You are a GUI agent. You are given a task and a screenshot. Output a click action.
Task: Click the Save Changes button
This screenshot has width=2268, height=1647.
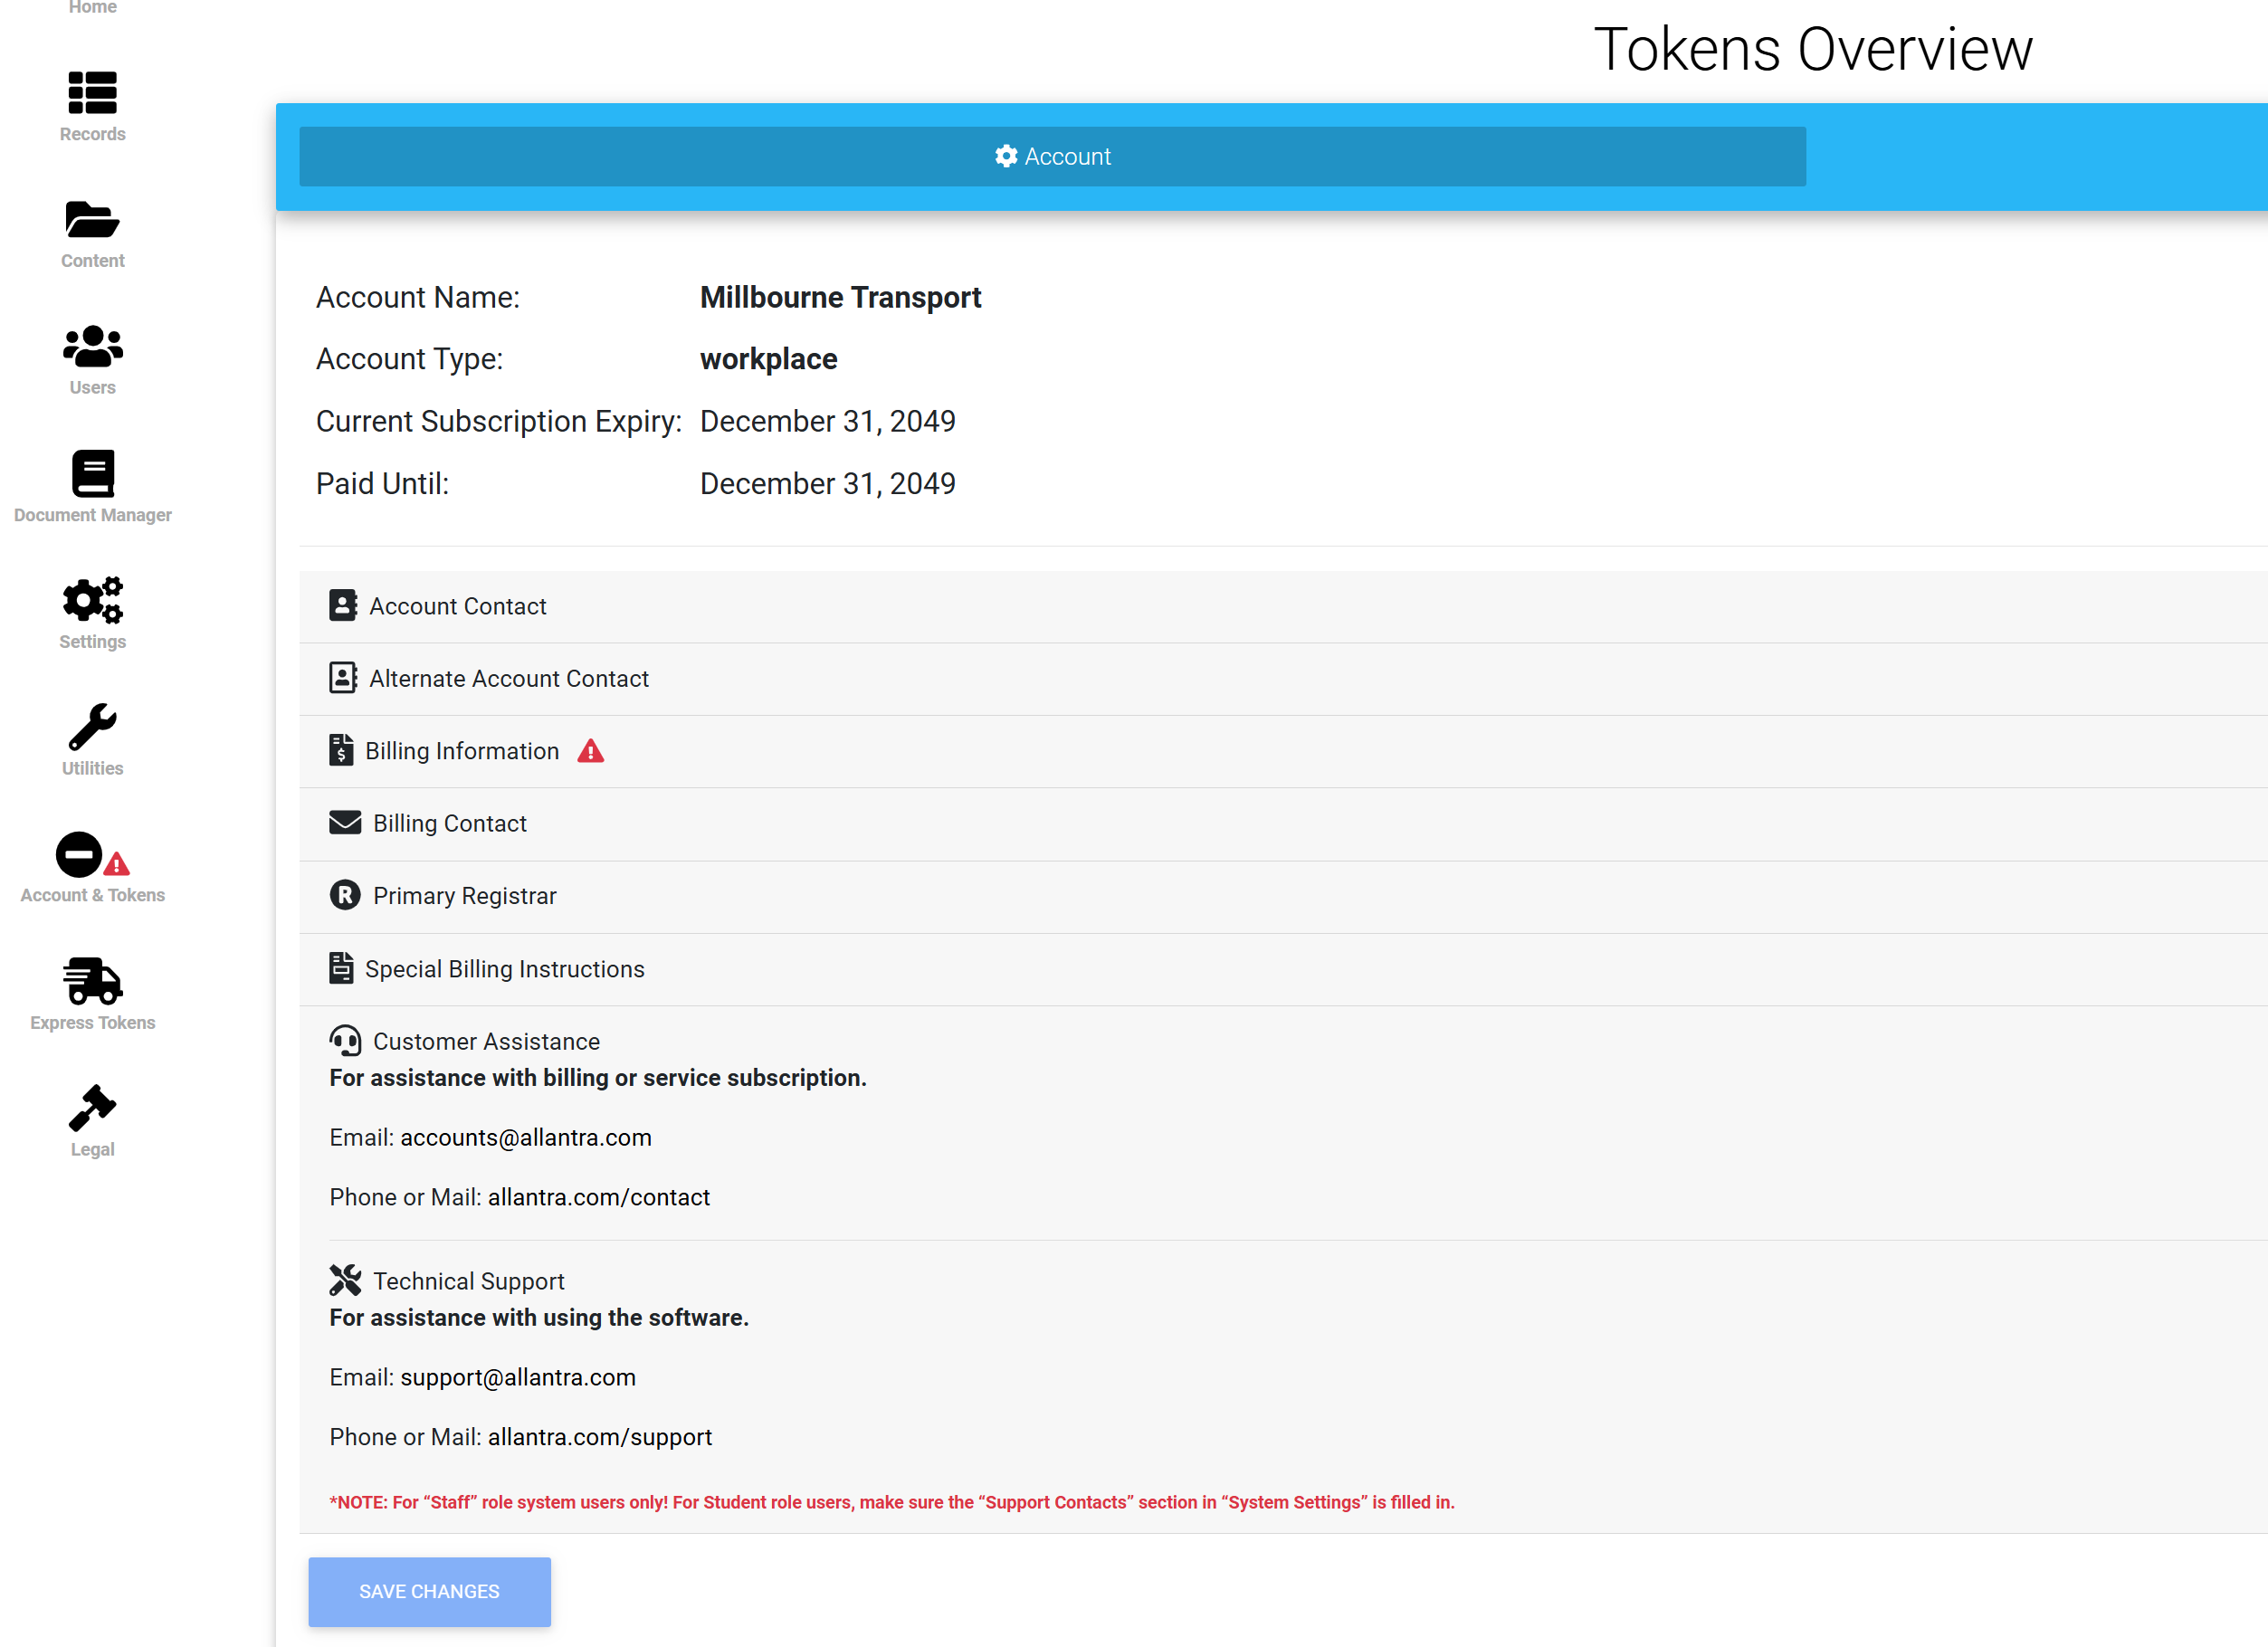(429, 1591)
